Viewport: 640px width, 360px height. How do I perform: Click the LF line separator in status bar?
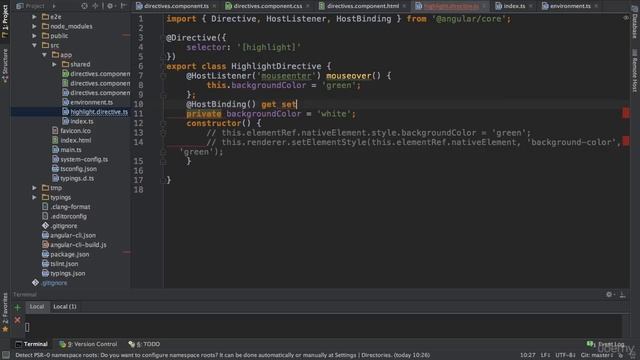(545, 355)
